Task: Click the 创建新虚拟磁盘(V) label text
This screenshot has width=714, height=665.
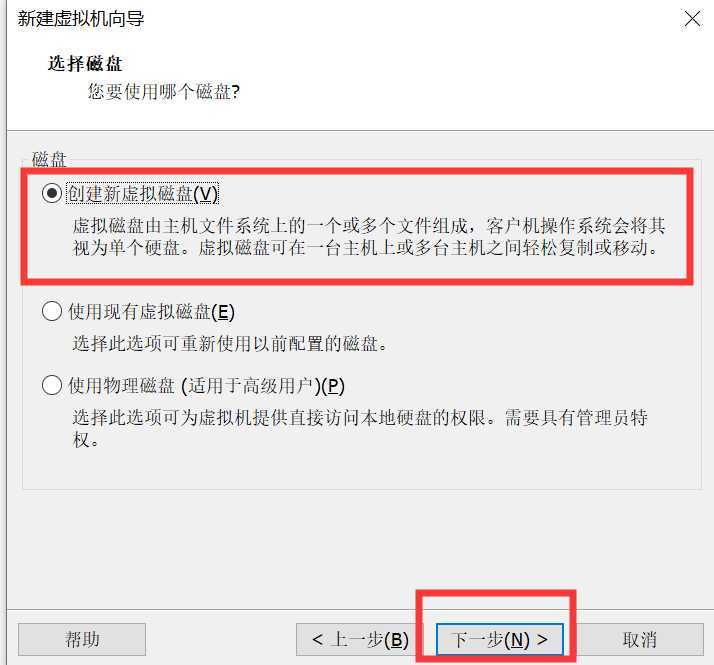Action: tap(143, 194)
